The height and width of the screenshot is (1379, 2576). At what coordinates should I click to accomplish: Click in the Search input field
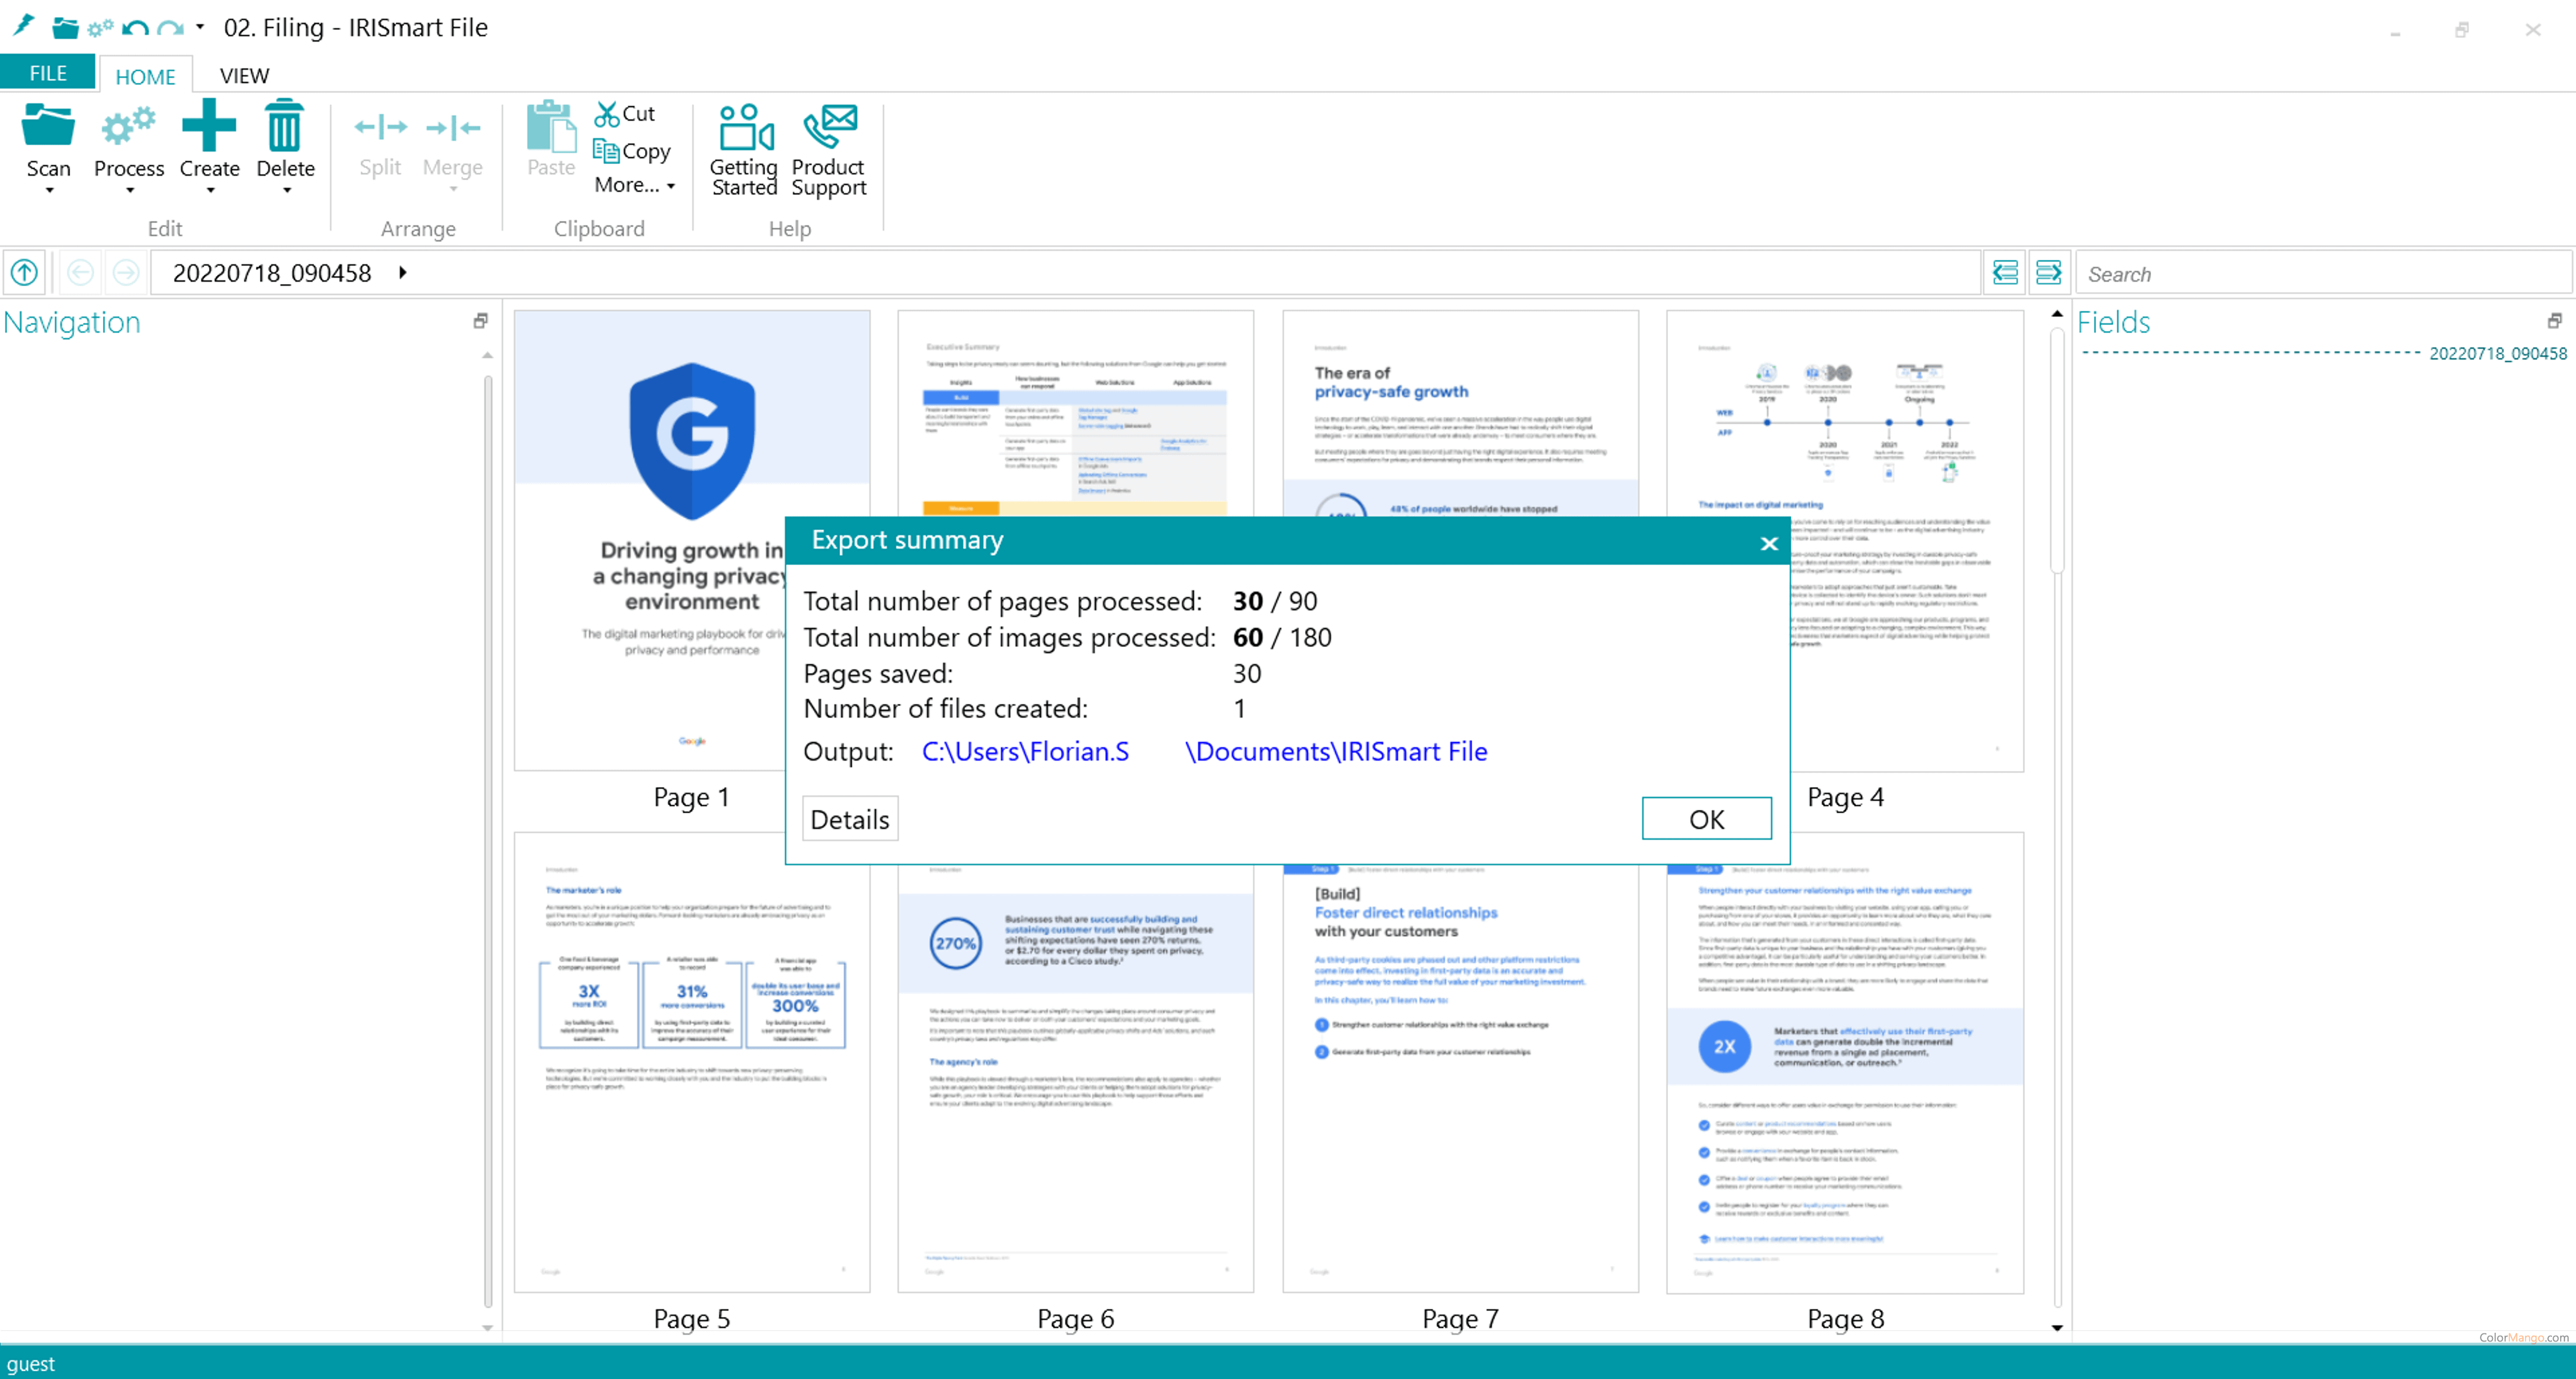[2320, 274]
